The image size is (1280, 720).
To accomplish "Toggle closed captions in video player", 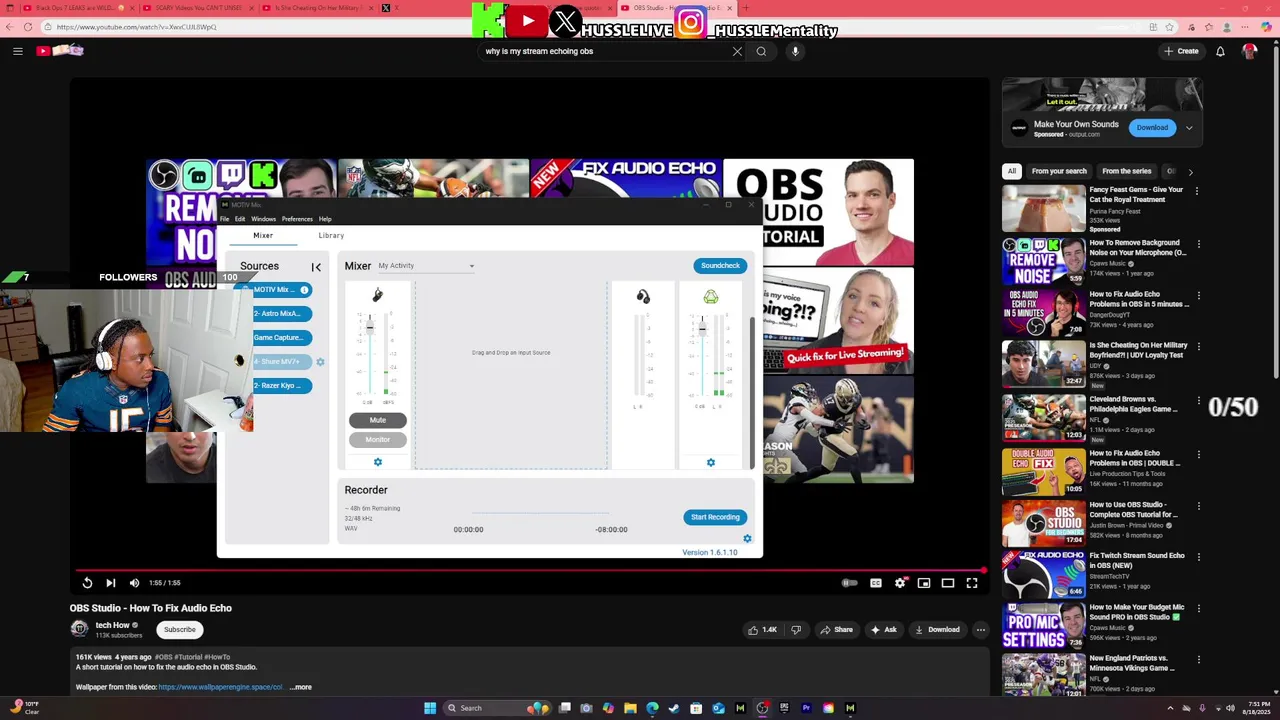I will tap(876, 583).
